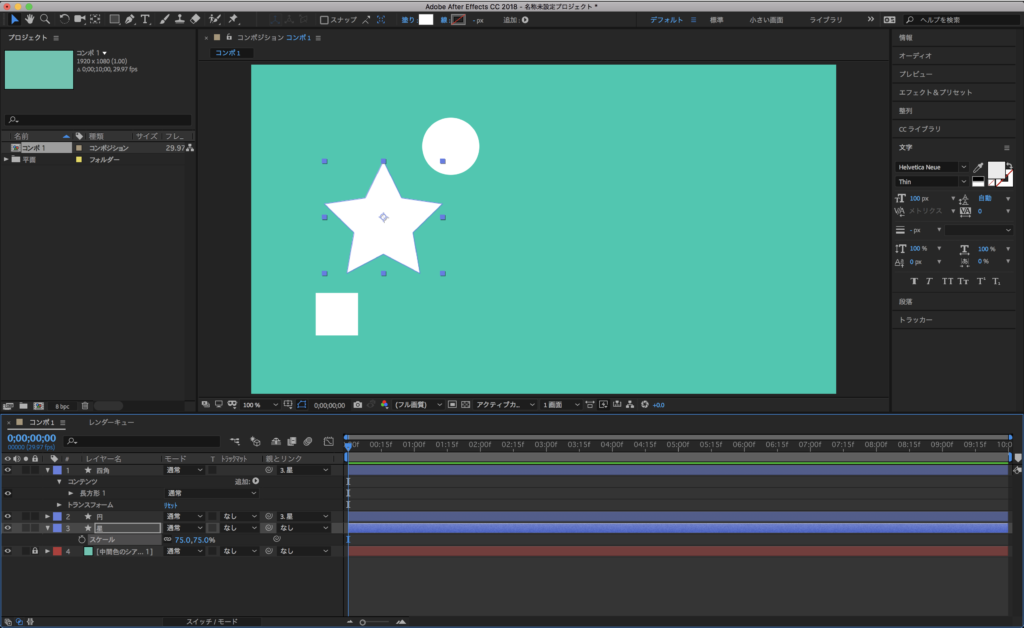This screenshot has height=628, width=1024.
Task: Select the Pen tool
Action: coord(131,19)
